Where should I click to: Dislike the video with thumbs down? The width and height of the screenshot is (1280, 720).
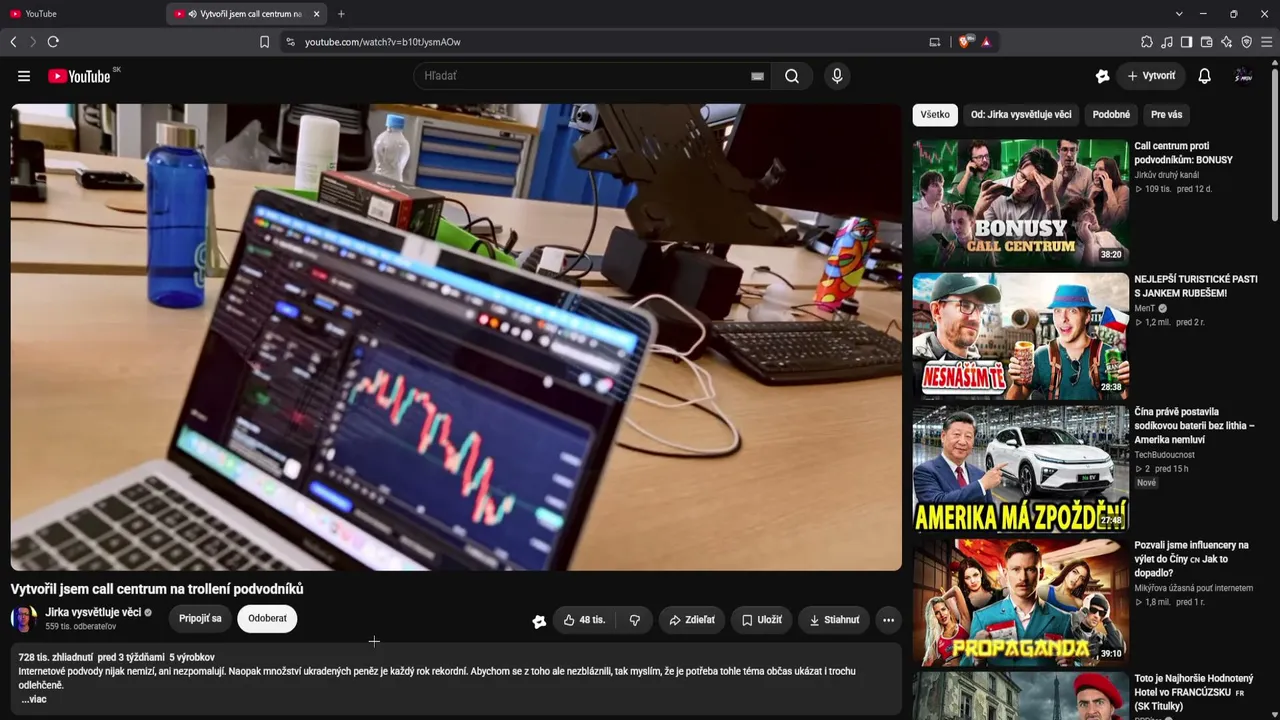635,620
